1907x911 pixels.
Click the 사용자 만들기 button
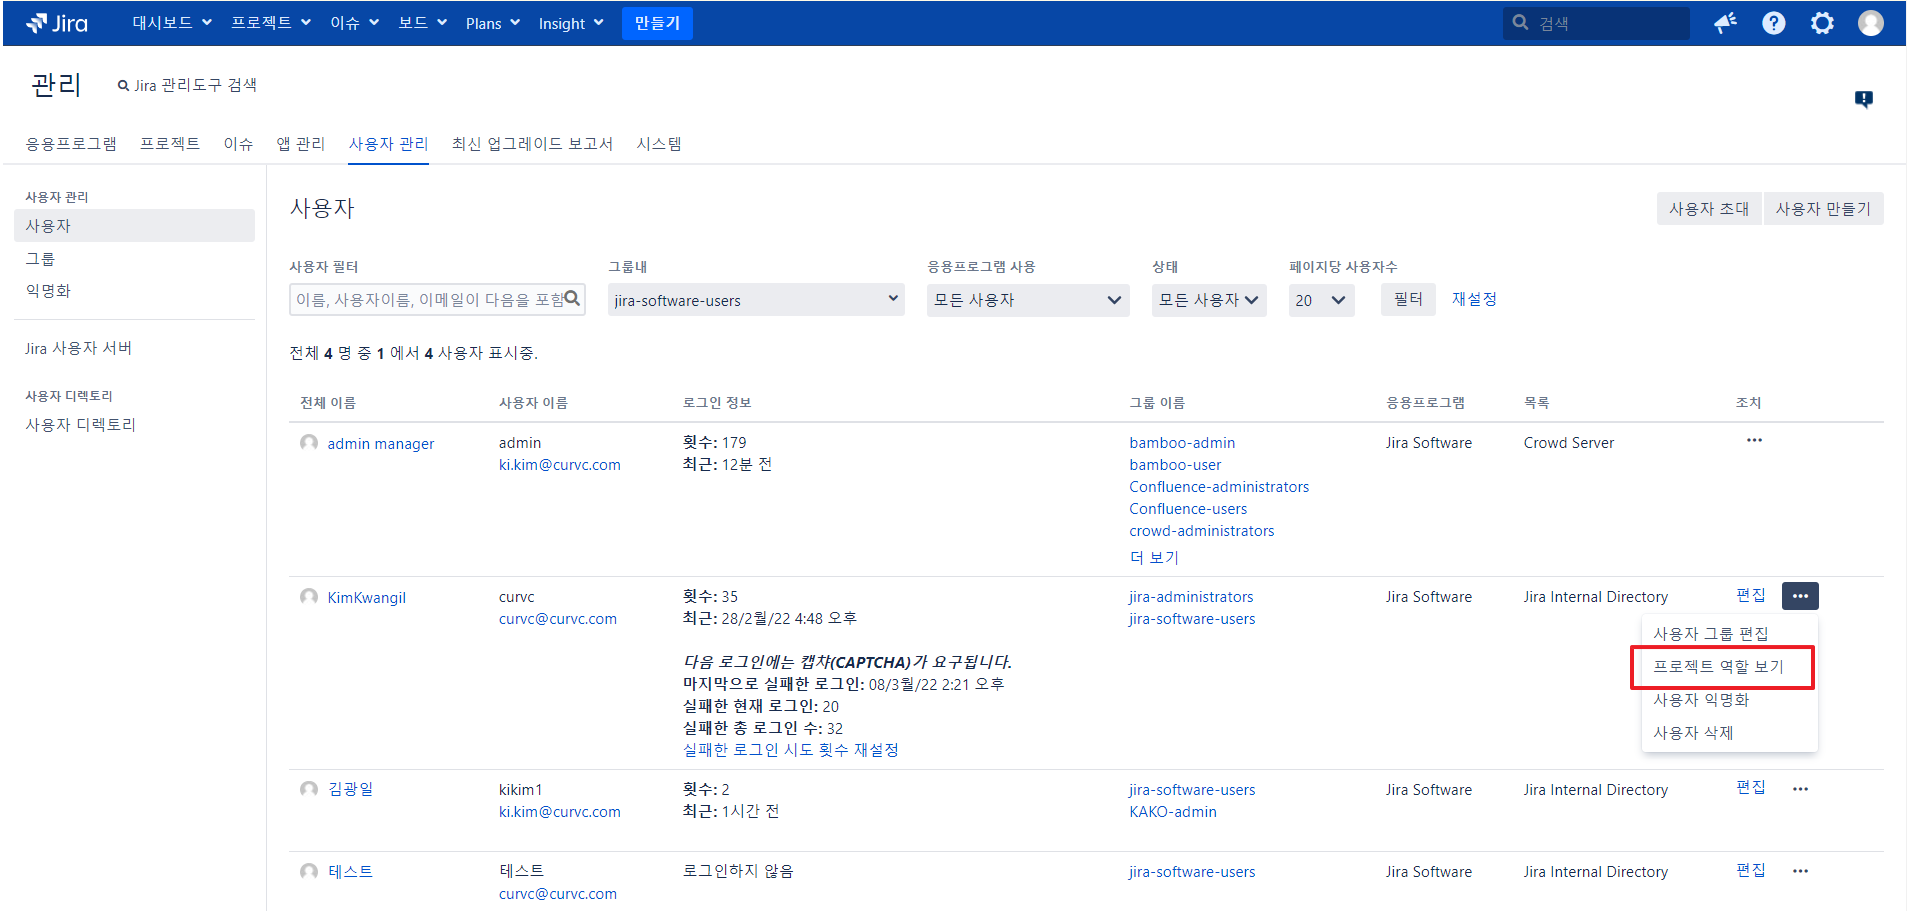click(x=1823, y=209)
